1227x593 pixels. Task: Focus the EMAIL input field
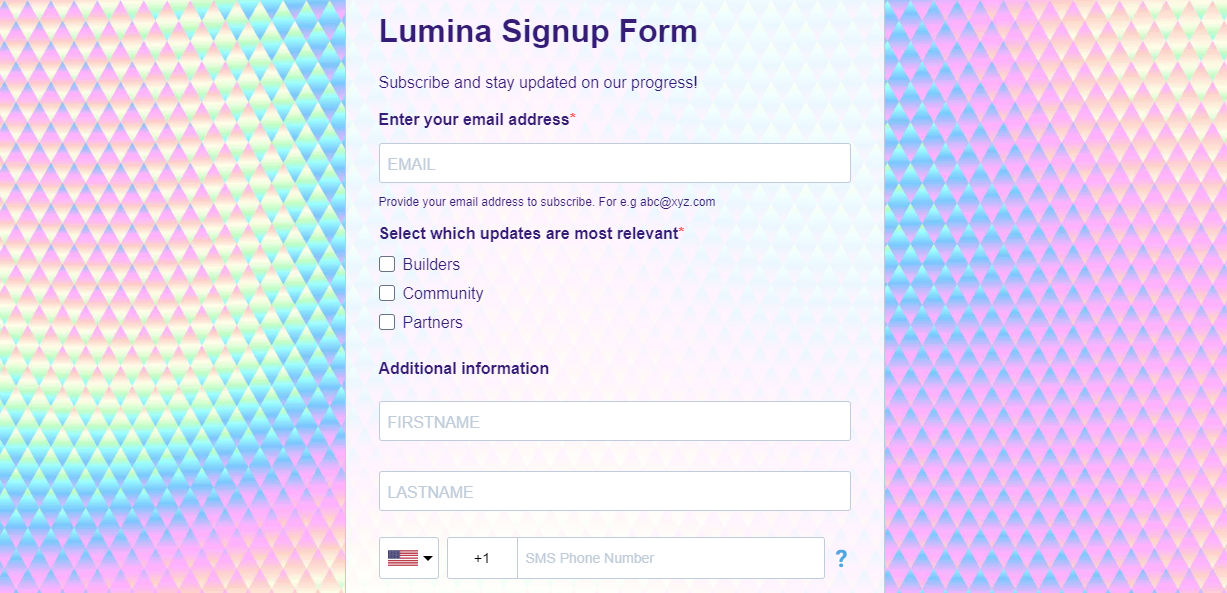coord(615,163)
